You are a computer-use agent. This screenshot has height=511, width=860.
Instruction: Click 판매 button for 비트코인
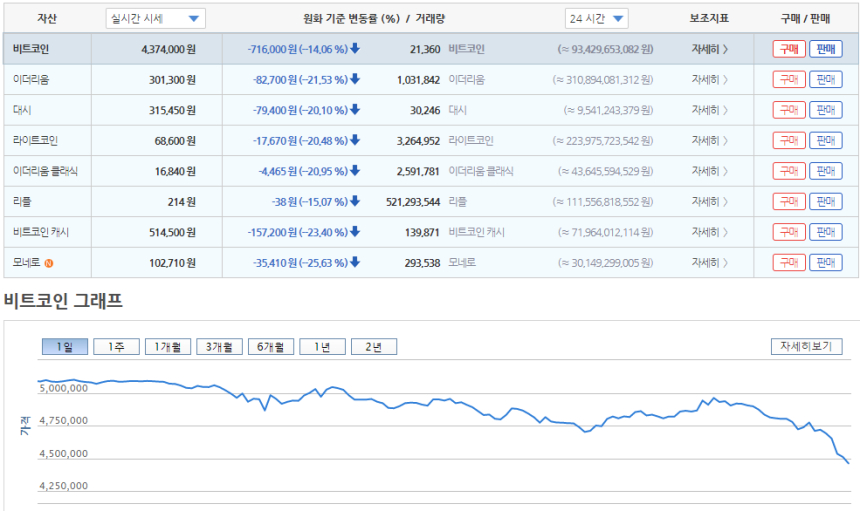pos(825,49)
